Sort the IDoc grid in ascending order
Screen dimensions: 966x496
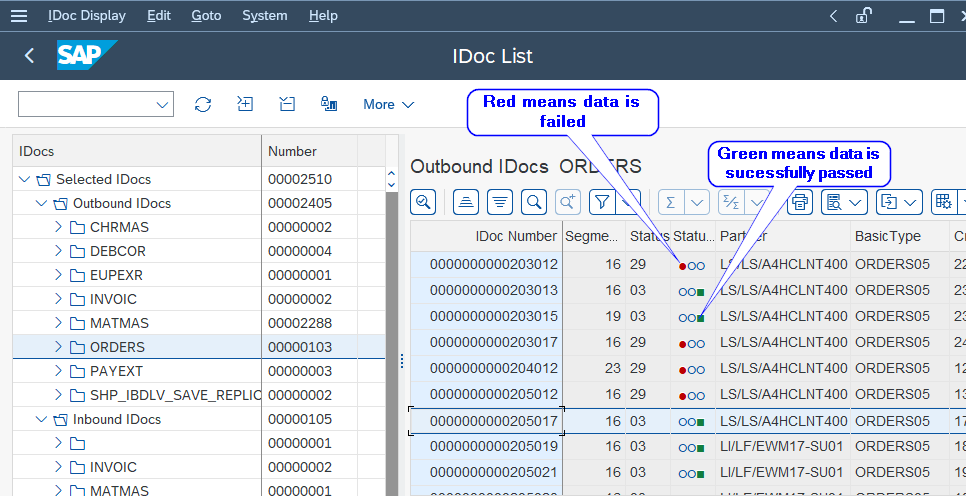click(x=466, y=201)
